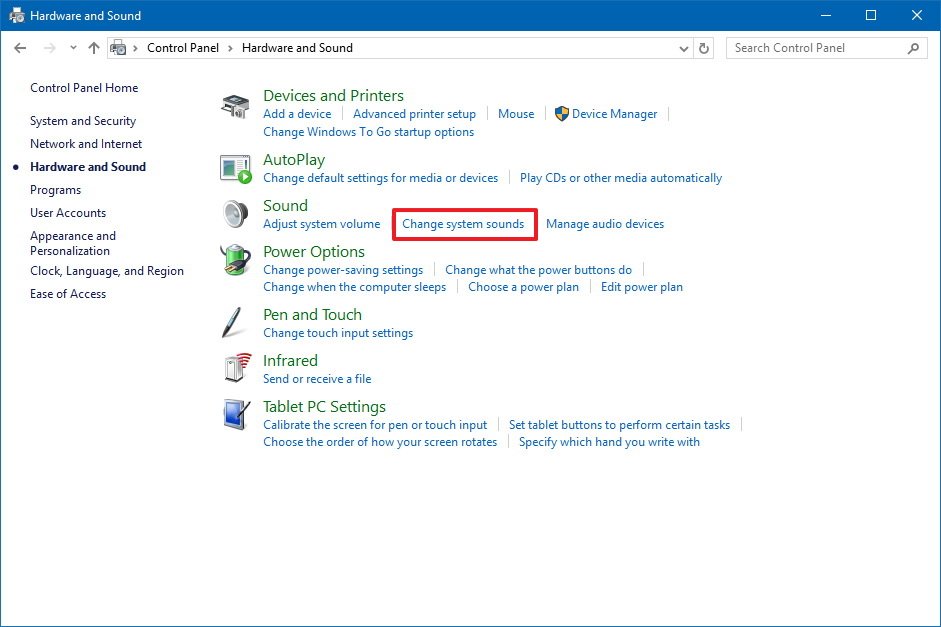Select Clock, Language, and Region
Screen dimensions: 941x627
pyautogui.click(x=107, y=271)
